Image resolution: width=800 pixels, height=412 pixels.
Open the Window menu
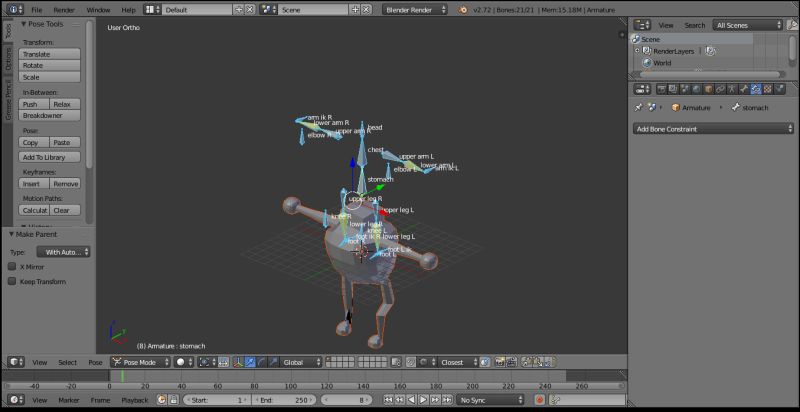[98, 10]
